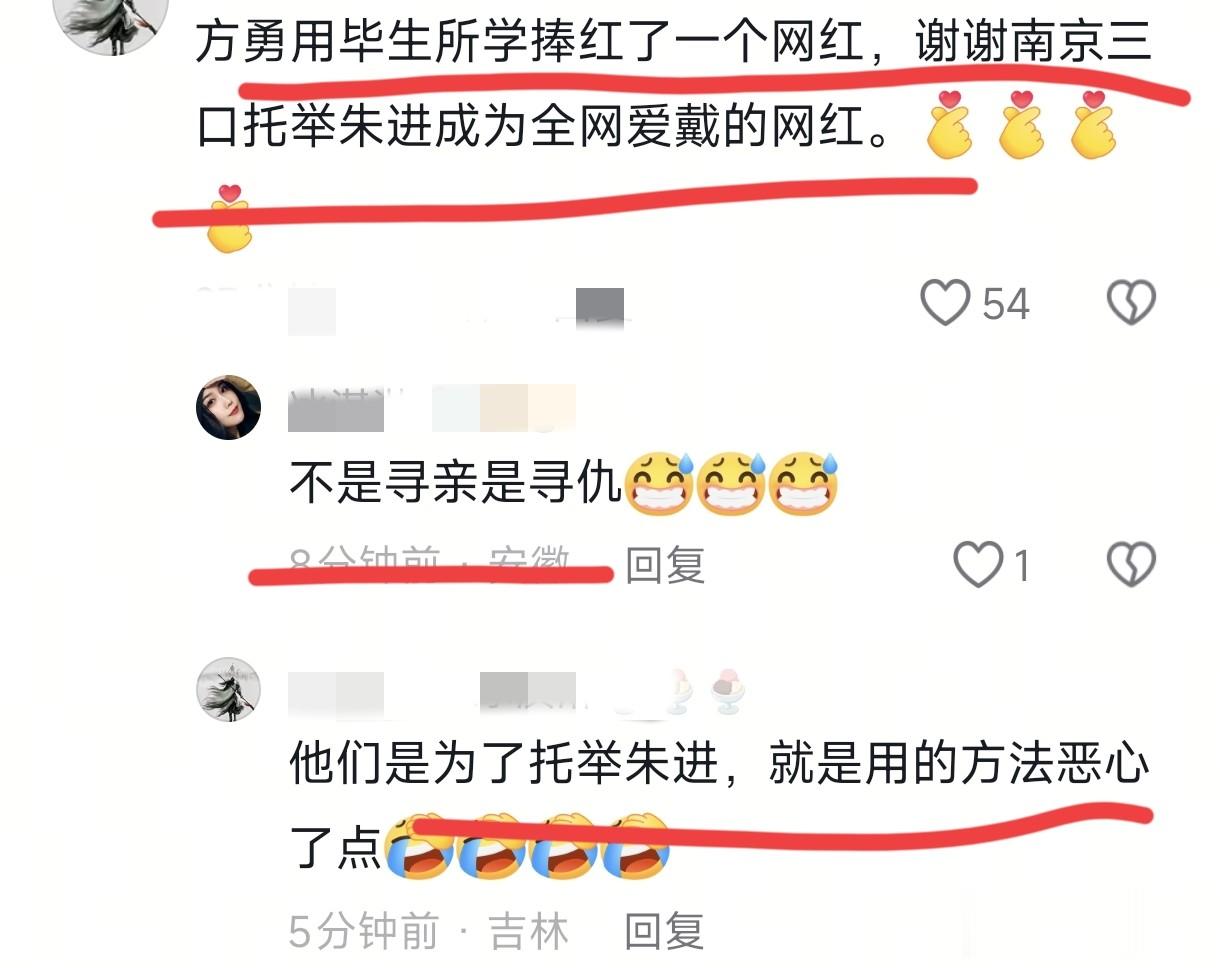The height and width of the screenshot is (968, 1220).
Task: Reply to the comment from 安徽
Action: 665,566
